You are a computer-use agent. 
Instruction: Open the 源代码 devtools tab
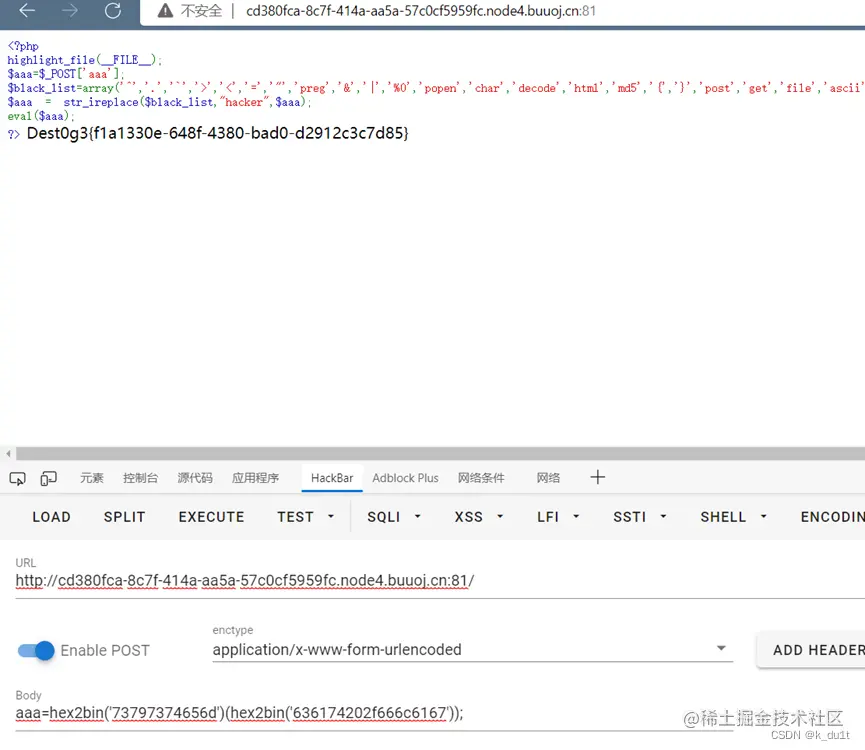click(x=195, y=478)
